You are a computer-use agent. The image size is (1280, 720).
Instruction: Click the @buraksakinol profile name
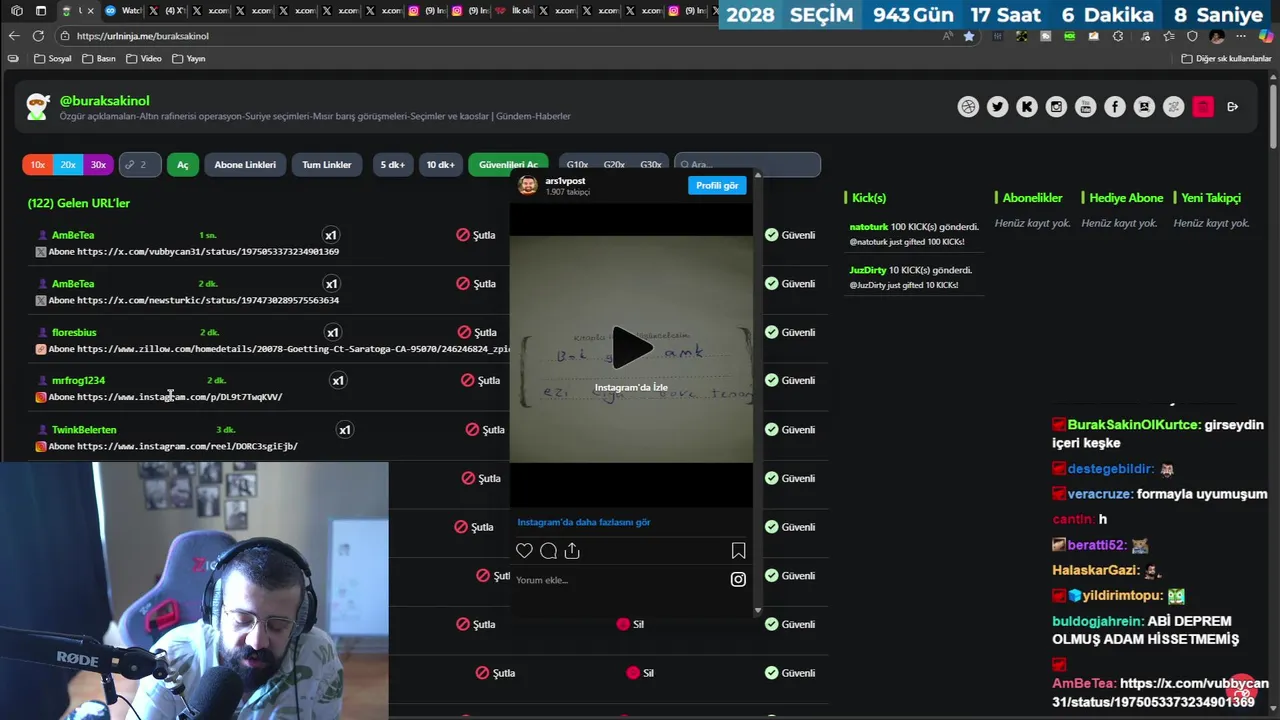[104, 101]
